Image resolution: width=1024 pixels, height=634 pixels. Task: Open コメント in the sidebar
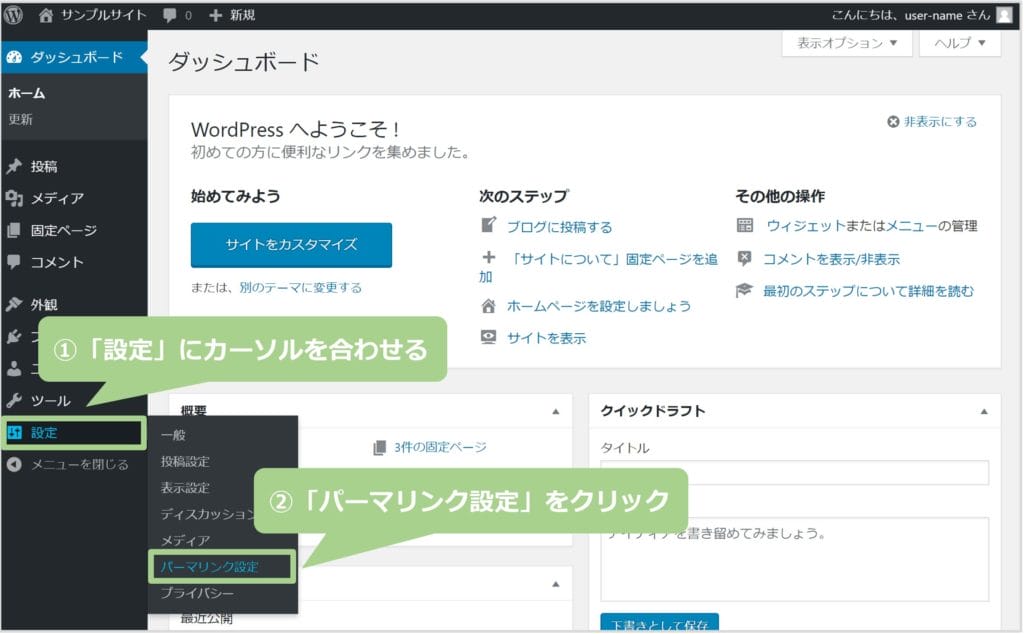pyautogui.click(x=56, y=262)
